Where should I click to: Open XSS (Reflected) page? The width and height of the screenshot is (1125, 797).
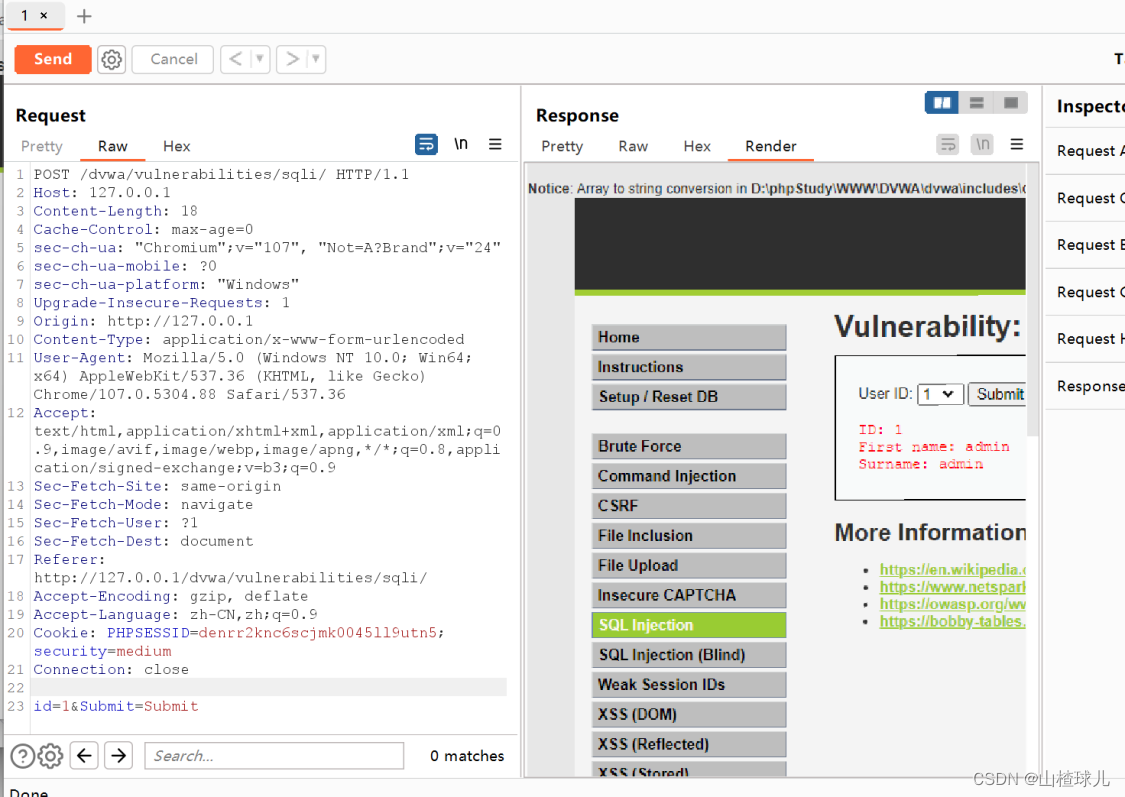point(689,744)
